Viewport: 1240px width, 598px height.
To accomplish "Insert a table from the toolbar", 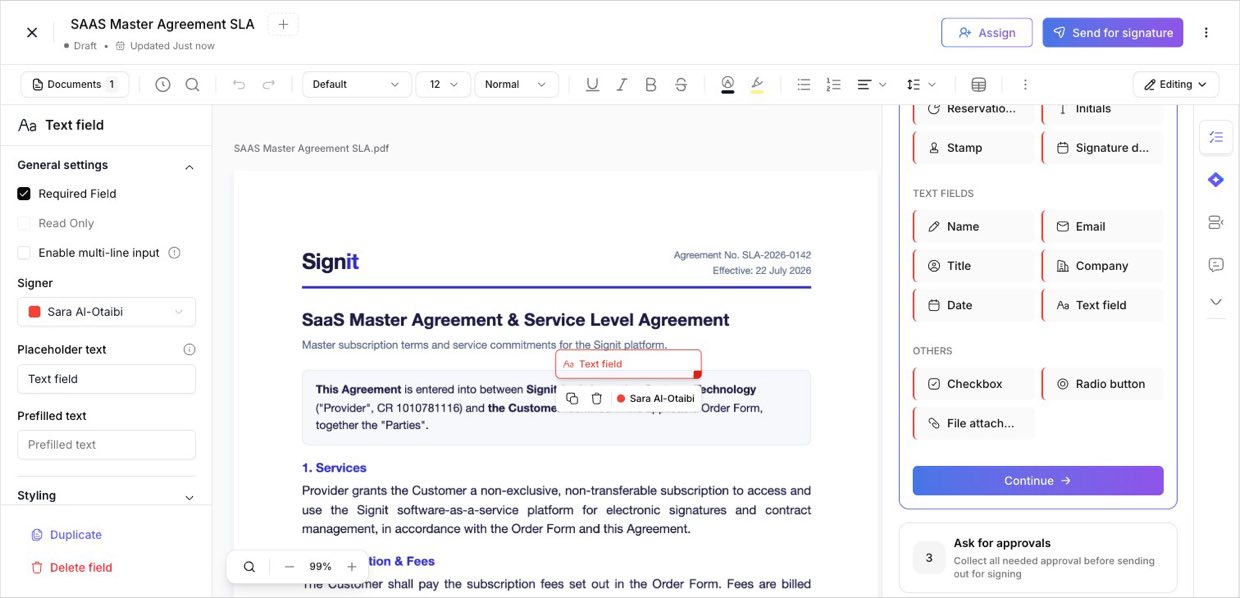I will pos(979,84).
